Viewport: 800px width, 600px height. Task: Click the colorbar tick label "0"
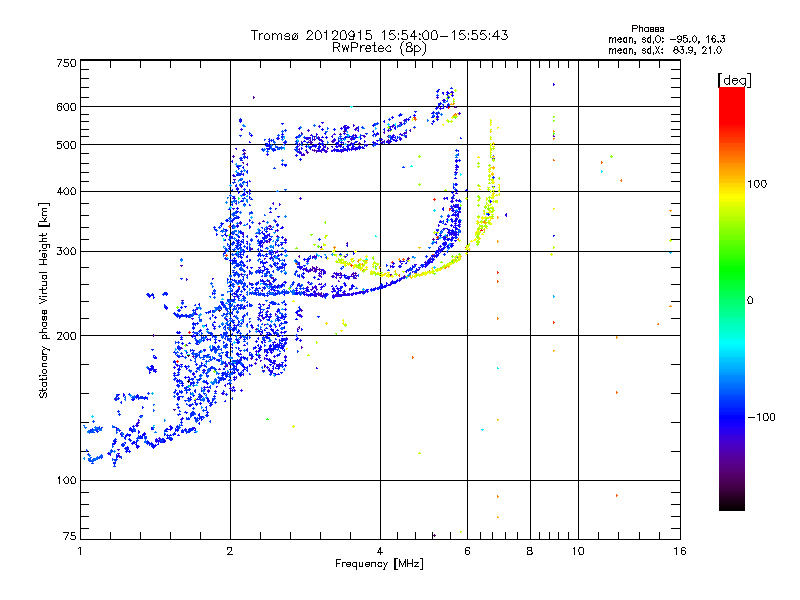[750, 300]
